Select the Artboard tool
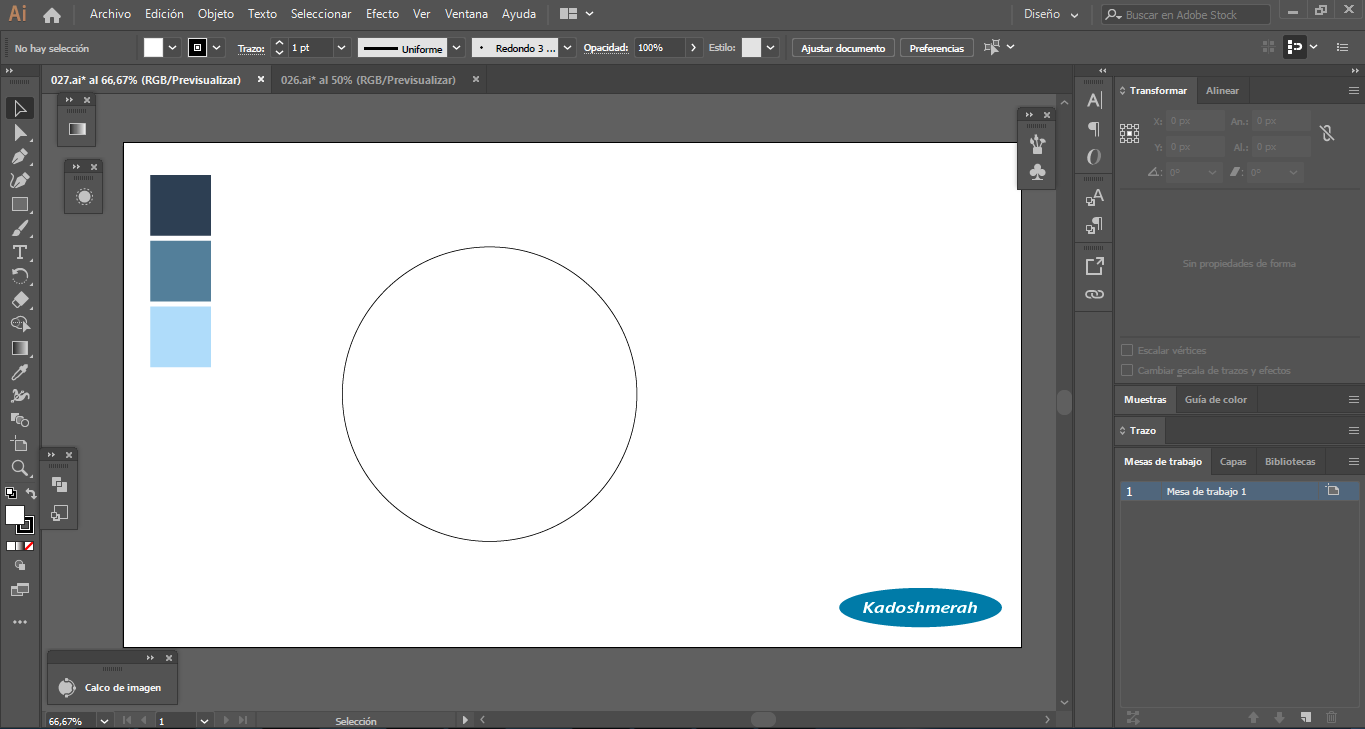 20,444
